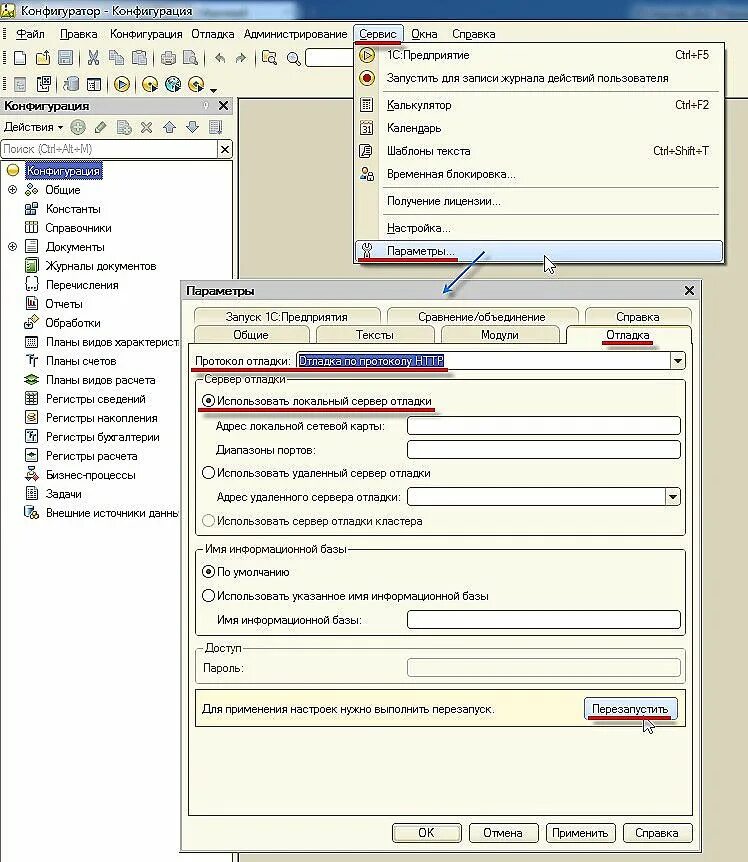Click Отмена button

click(x=503, y=833)
